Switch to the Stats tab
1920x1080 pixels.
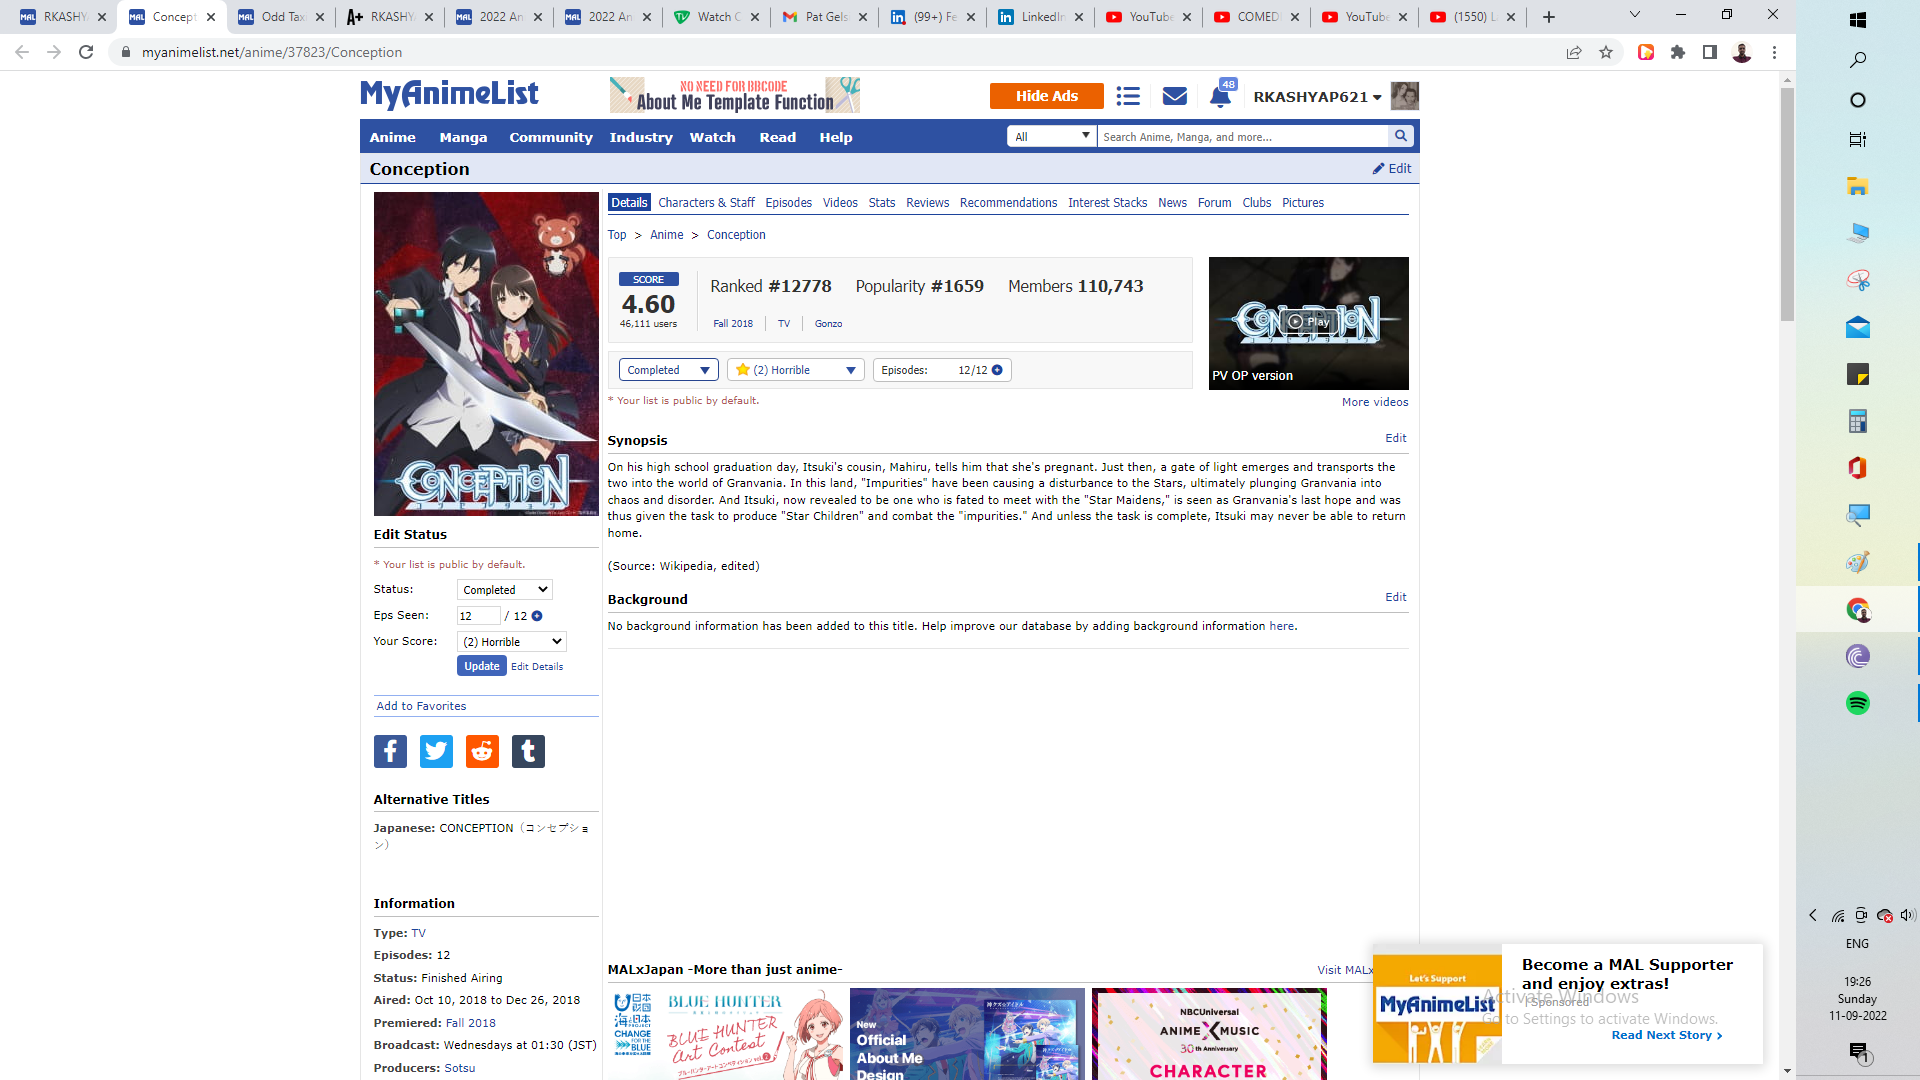tap(881, 202)
